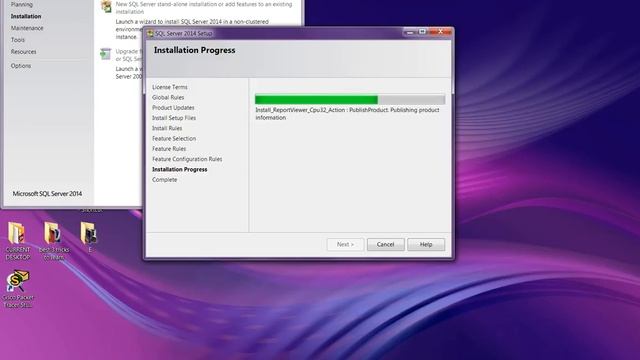640x360 pixels.
Task: Click SQL Server 2014 Setup title icon
Action: (150, 33)
